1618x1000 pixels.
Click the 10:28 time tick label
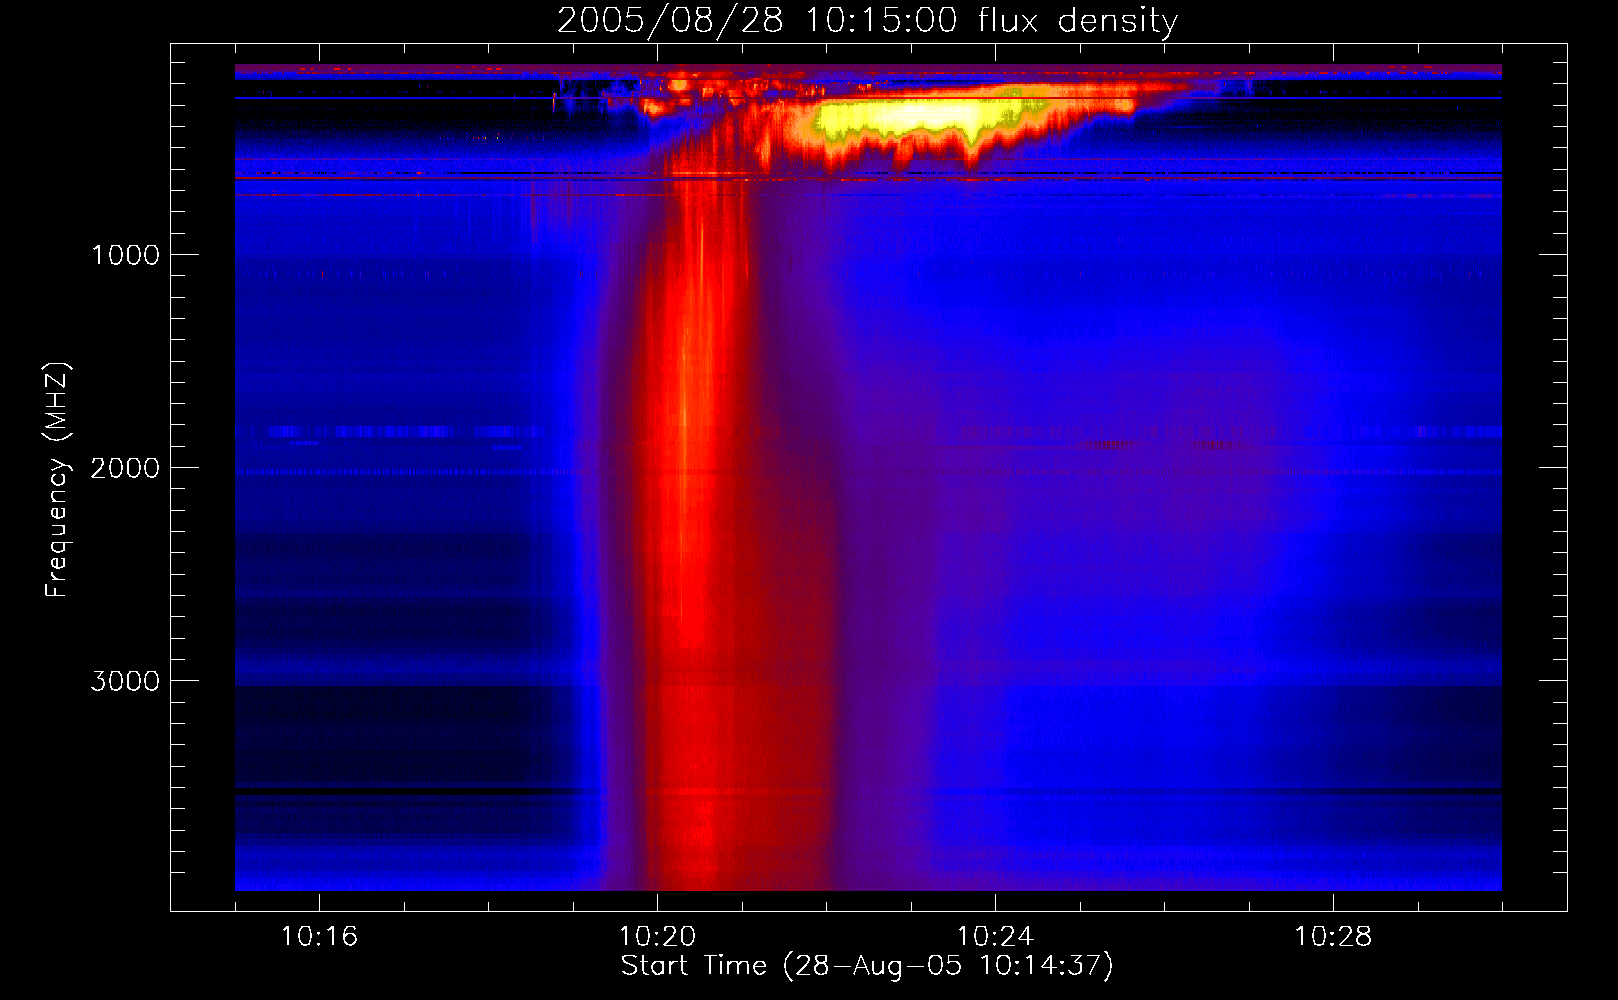[x=1333, y=936]
